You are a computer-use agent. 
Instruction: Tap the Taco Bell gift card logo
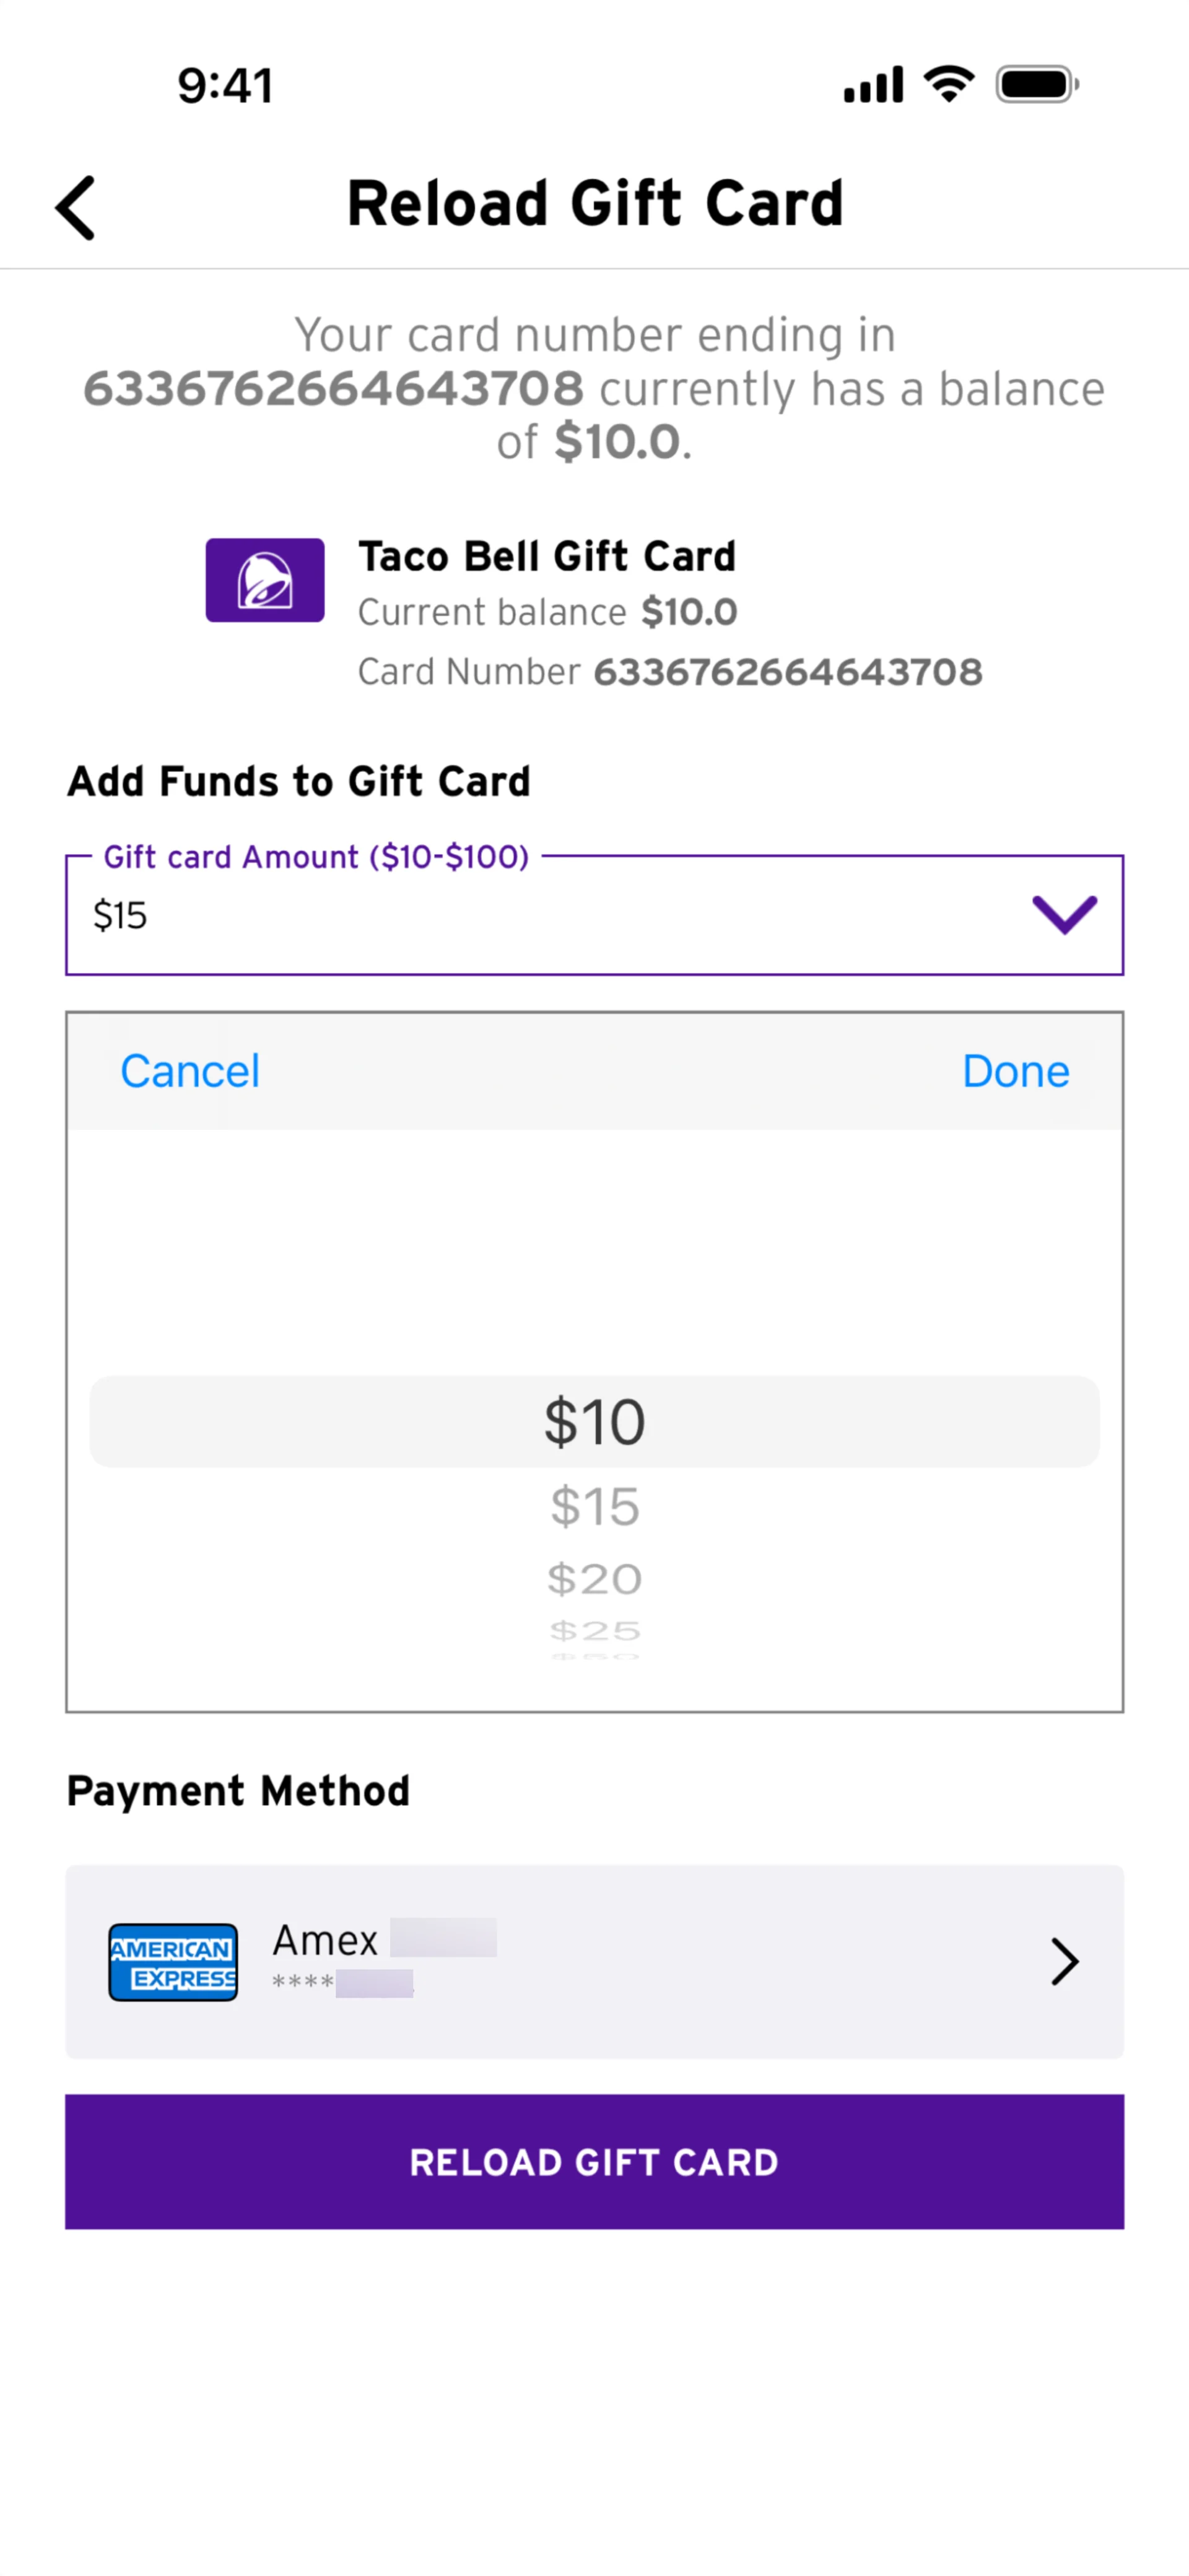click(x=265, y=580)
